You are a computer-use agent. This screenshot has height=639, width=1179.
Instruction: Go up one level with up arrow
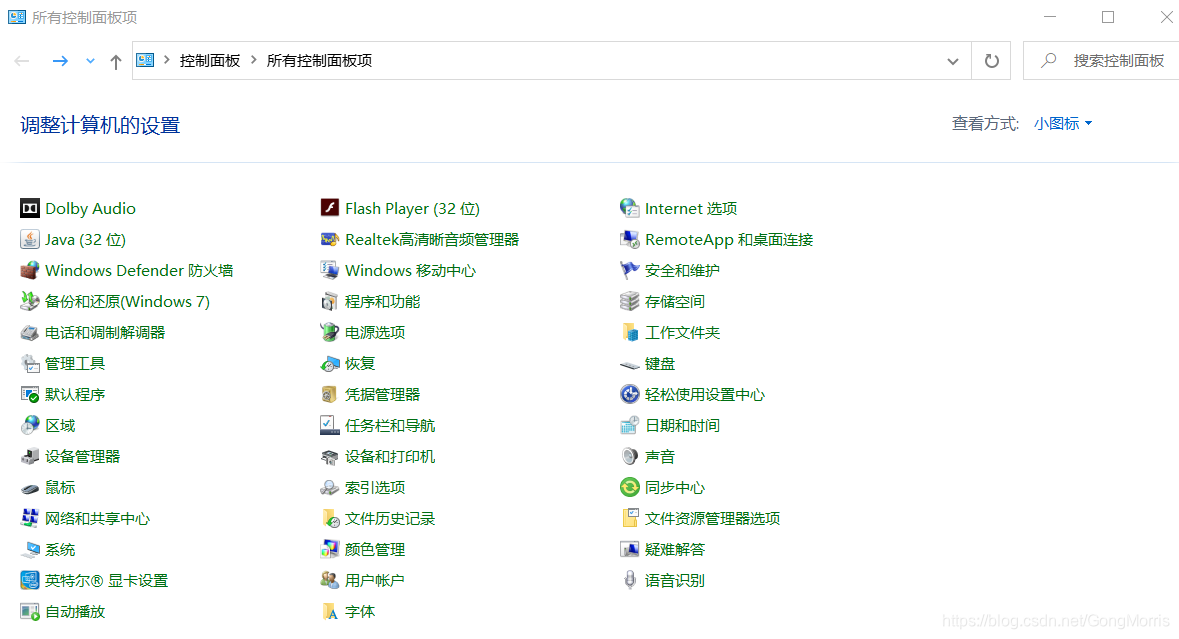click(x=116, y=62)
